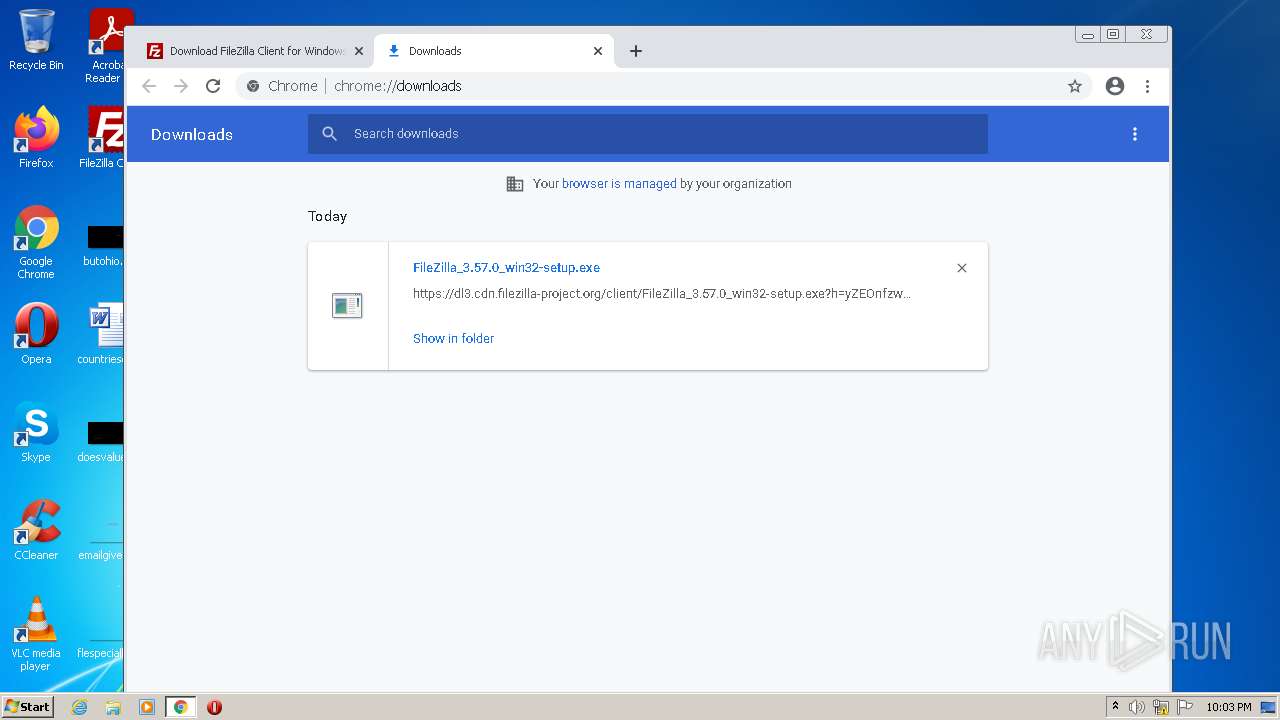Open Chrome's three-dot main menu
The image size is (1280, 720).
click(1147, 86)
